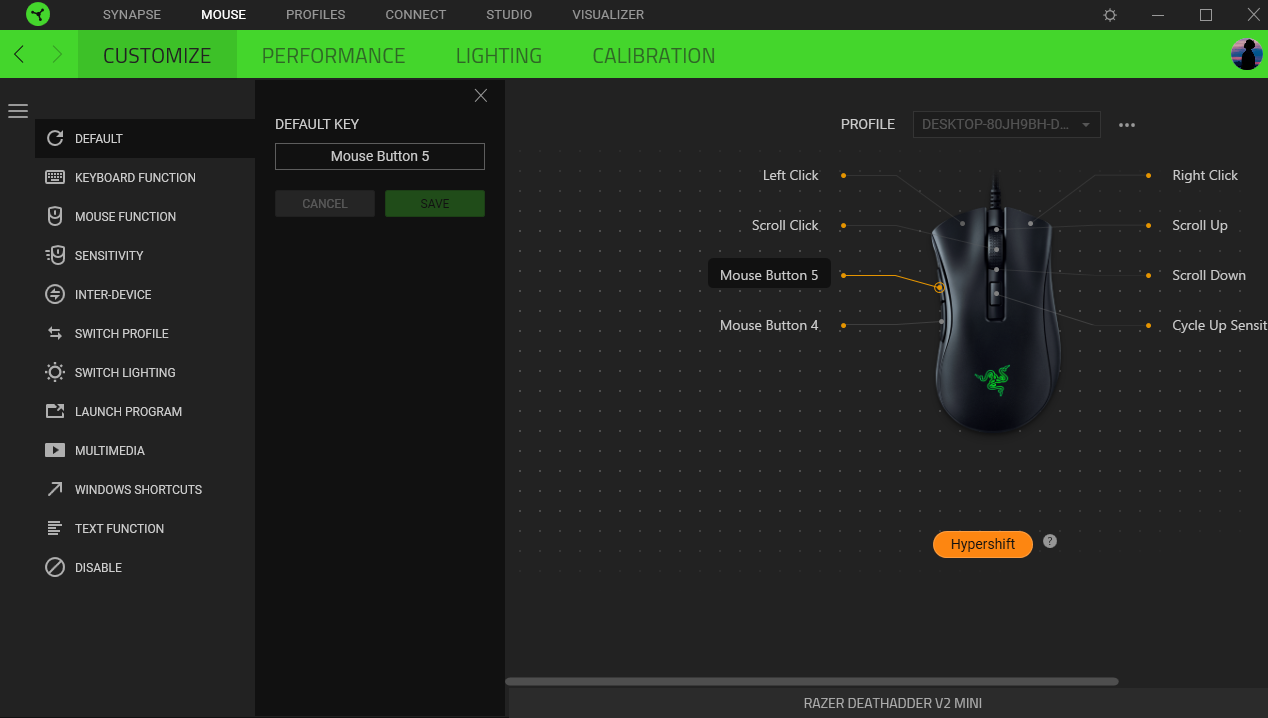Open profile options three-dots menu
The image size is (1268, 718).
pyautogui.click(x=1127, y=125)
